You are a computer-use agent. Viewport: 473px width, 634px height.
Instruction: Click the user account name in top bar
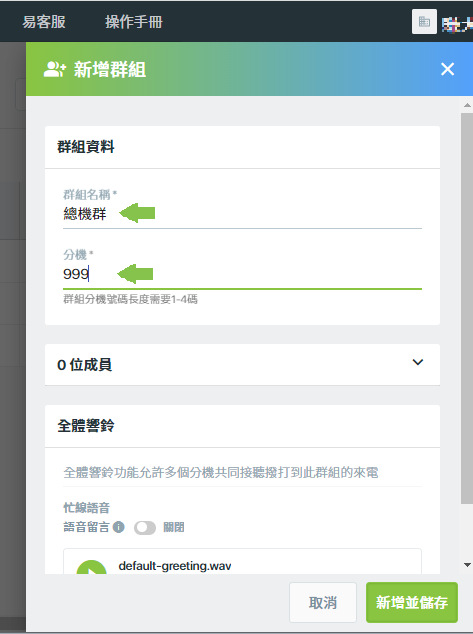(457, 25)
